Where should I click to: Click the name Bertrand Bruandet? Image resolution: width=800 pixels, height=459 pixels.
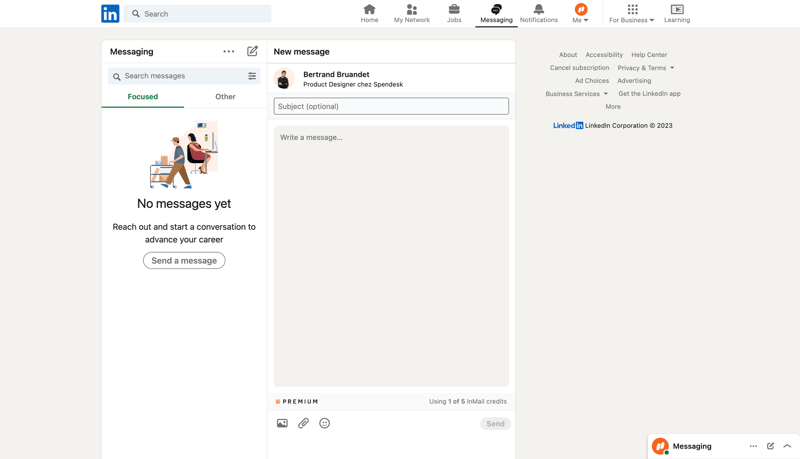(336, 74)
